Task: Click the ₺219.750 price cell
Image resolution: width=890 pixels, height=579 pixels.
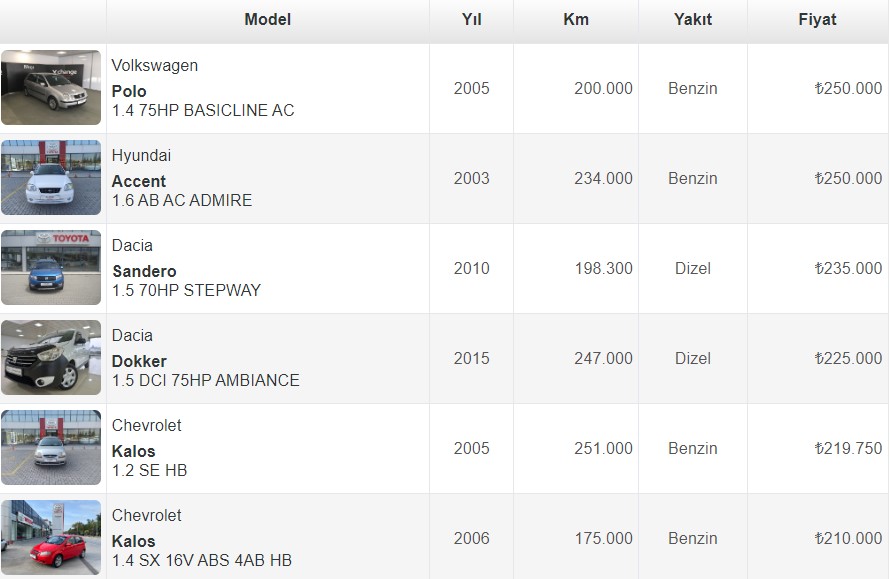Action: pos(848,448)
